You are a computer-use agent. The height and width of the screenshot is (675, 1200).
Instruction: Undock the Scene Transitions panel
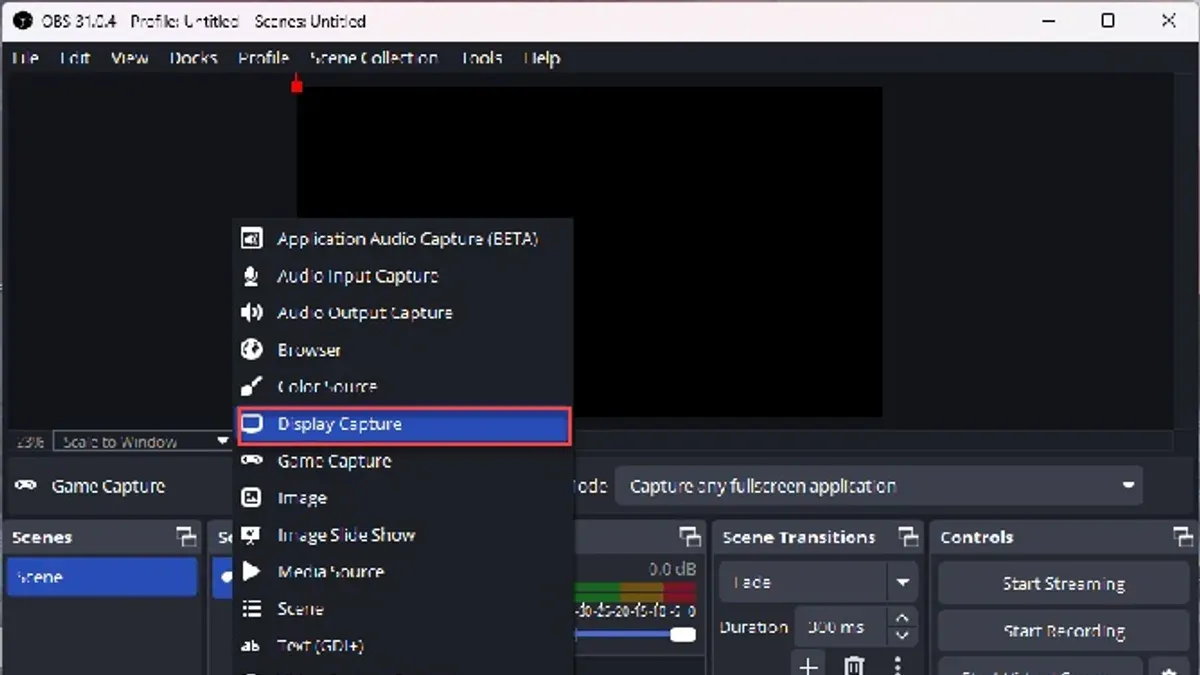click(907, 537)
